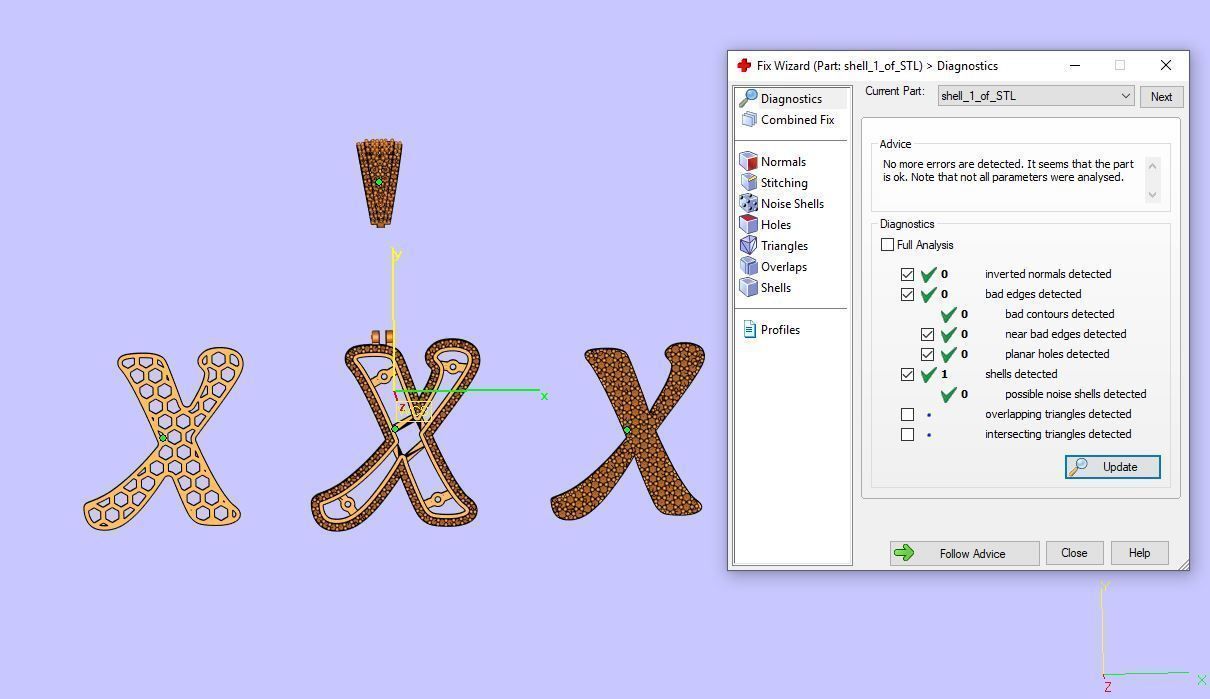Click green checkmark beside bad contours detected
The width and height of the screenshot is (1210, 699).
[x=948, y=314]
